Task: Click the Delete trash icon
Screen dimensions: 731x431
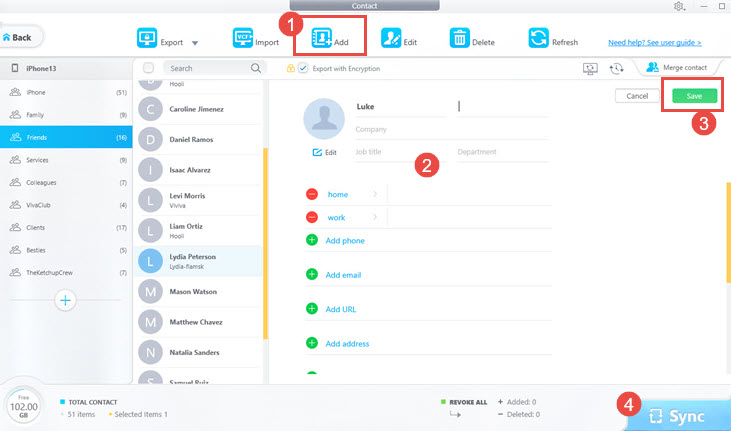Action: coord(459,38)
